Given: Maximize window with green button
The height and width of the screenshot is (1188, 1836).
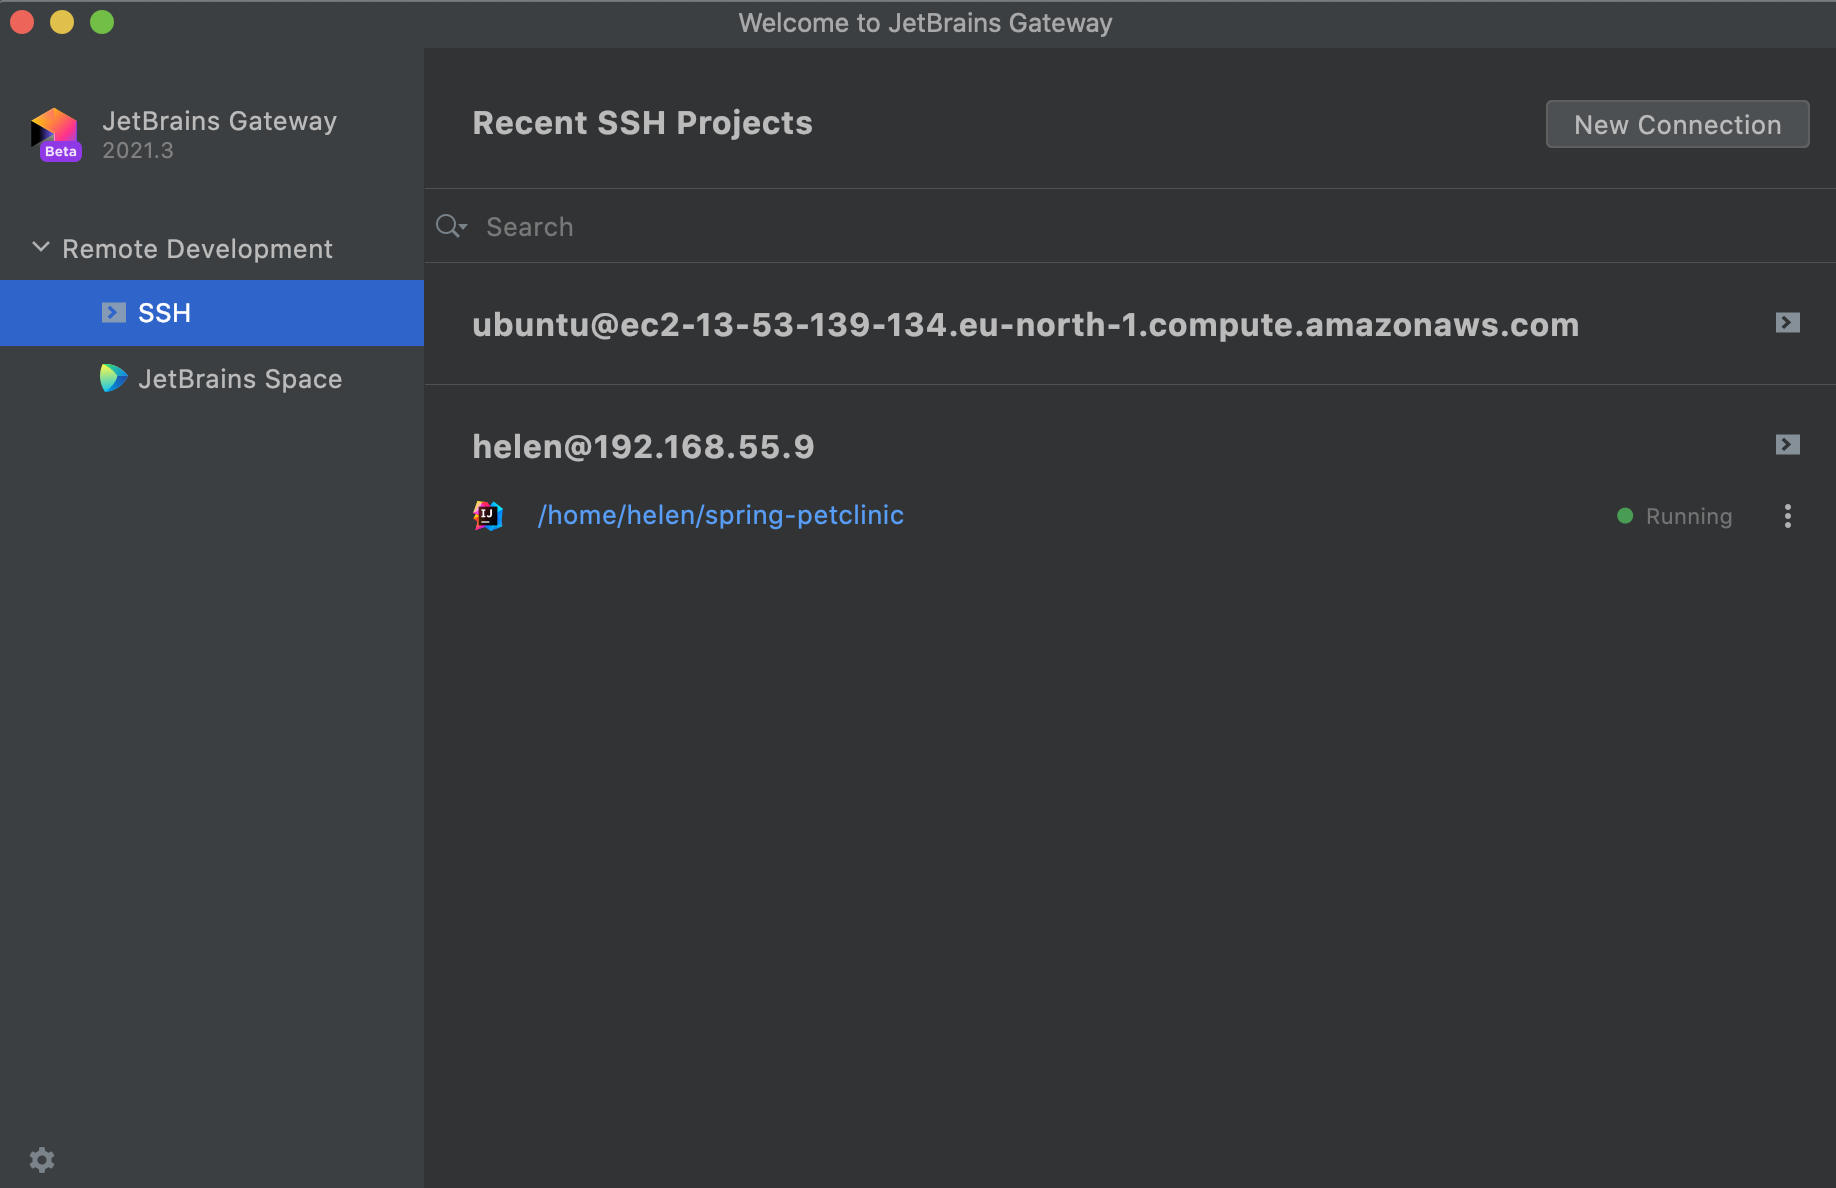Looking at the screenshot, I should coord(102,22).
